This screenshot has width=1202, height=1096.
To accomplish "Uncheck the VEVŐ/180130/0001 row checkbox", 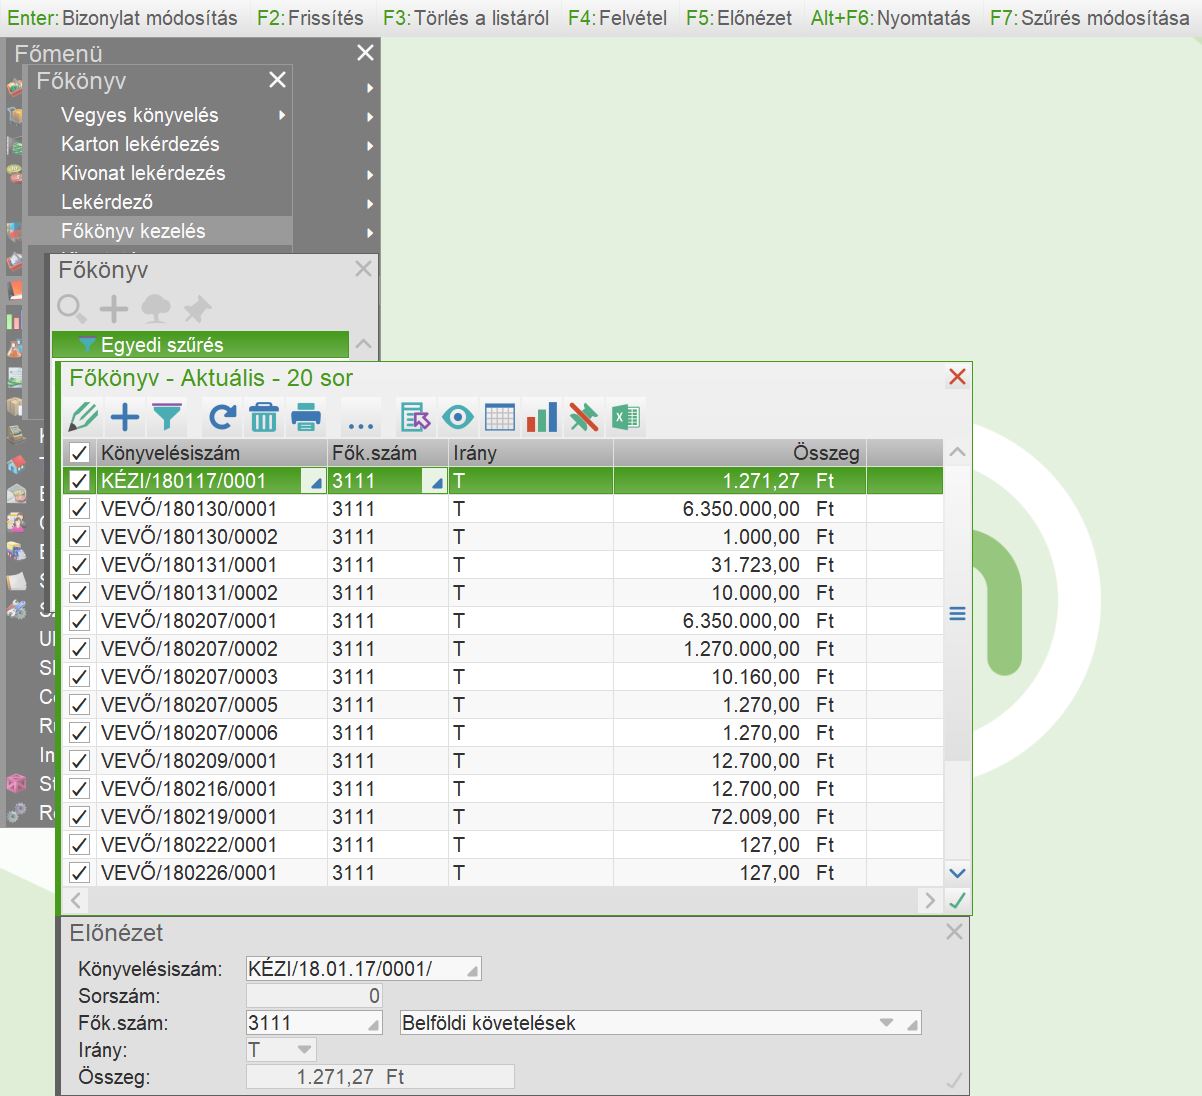I will 80,509.
